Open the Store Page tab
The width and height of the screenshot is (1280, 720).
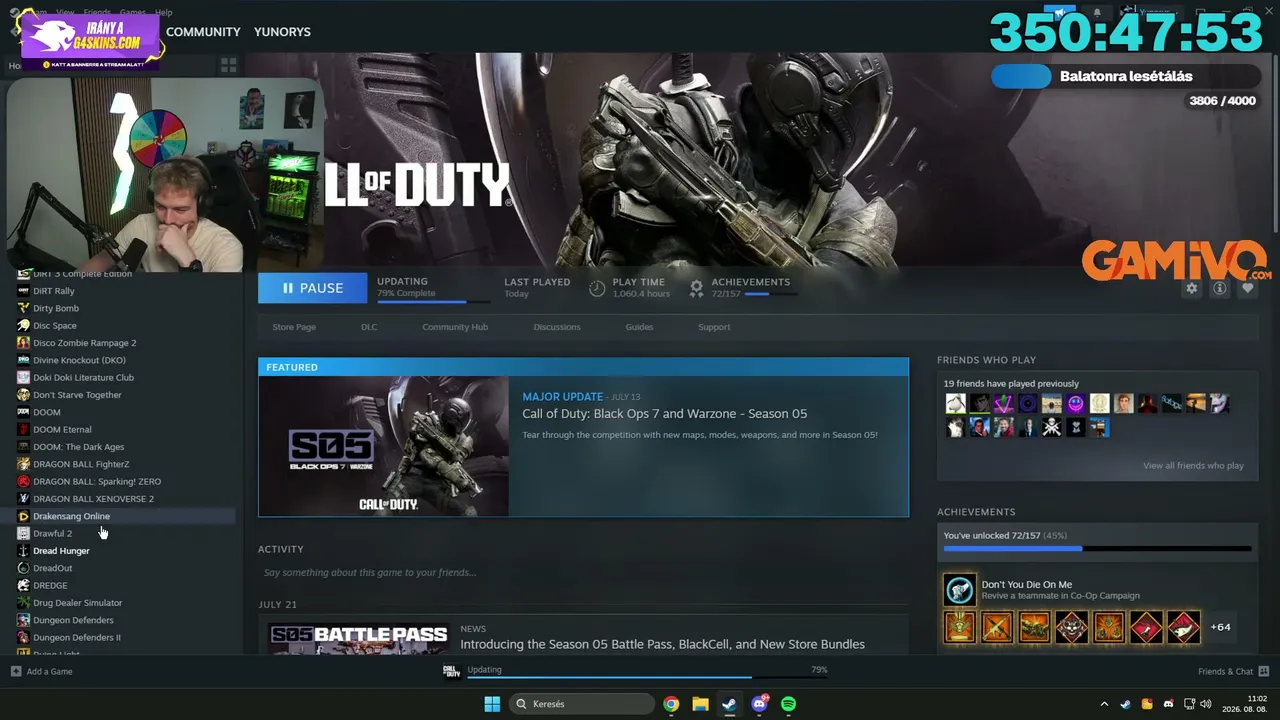pos(294,327)
